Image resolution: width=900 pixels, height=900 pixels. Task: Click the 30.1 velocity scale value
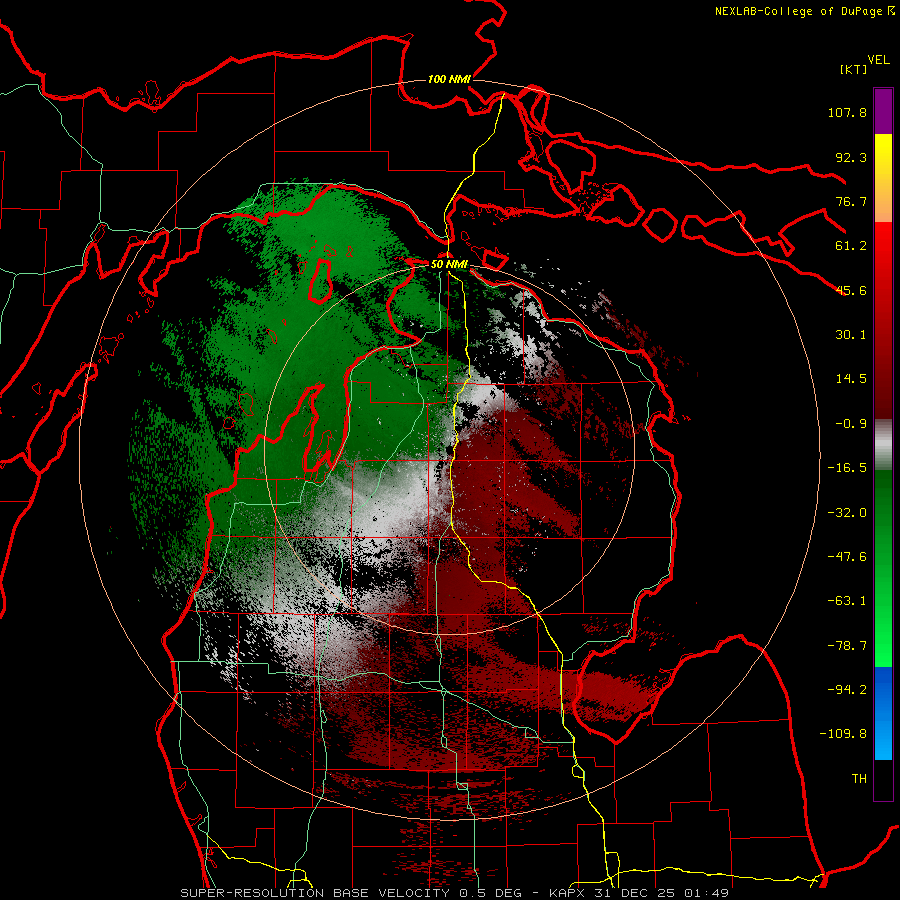pyautogui.click(x=851, y=335)
